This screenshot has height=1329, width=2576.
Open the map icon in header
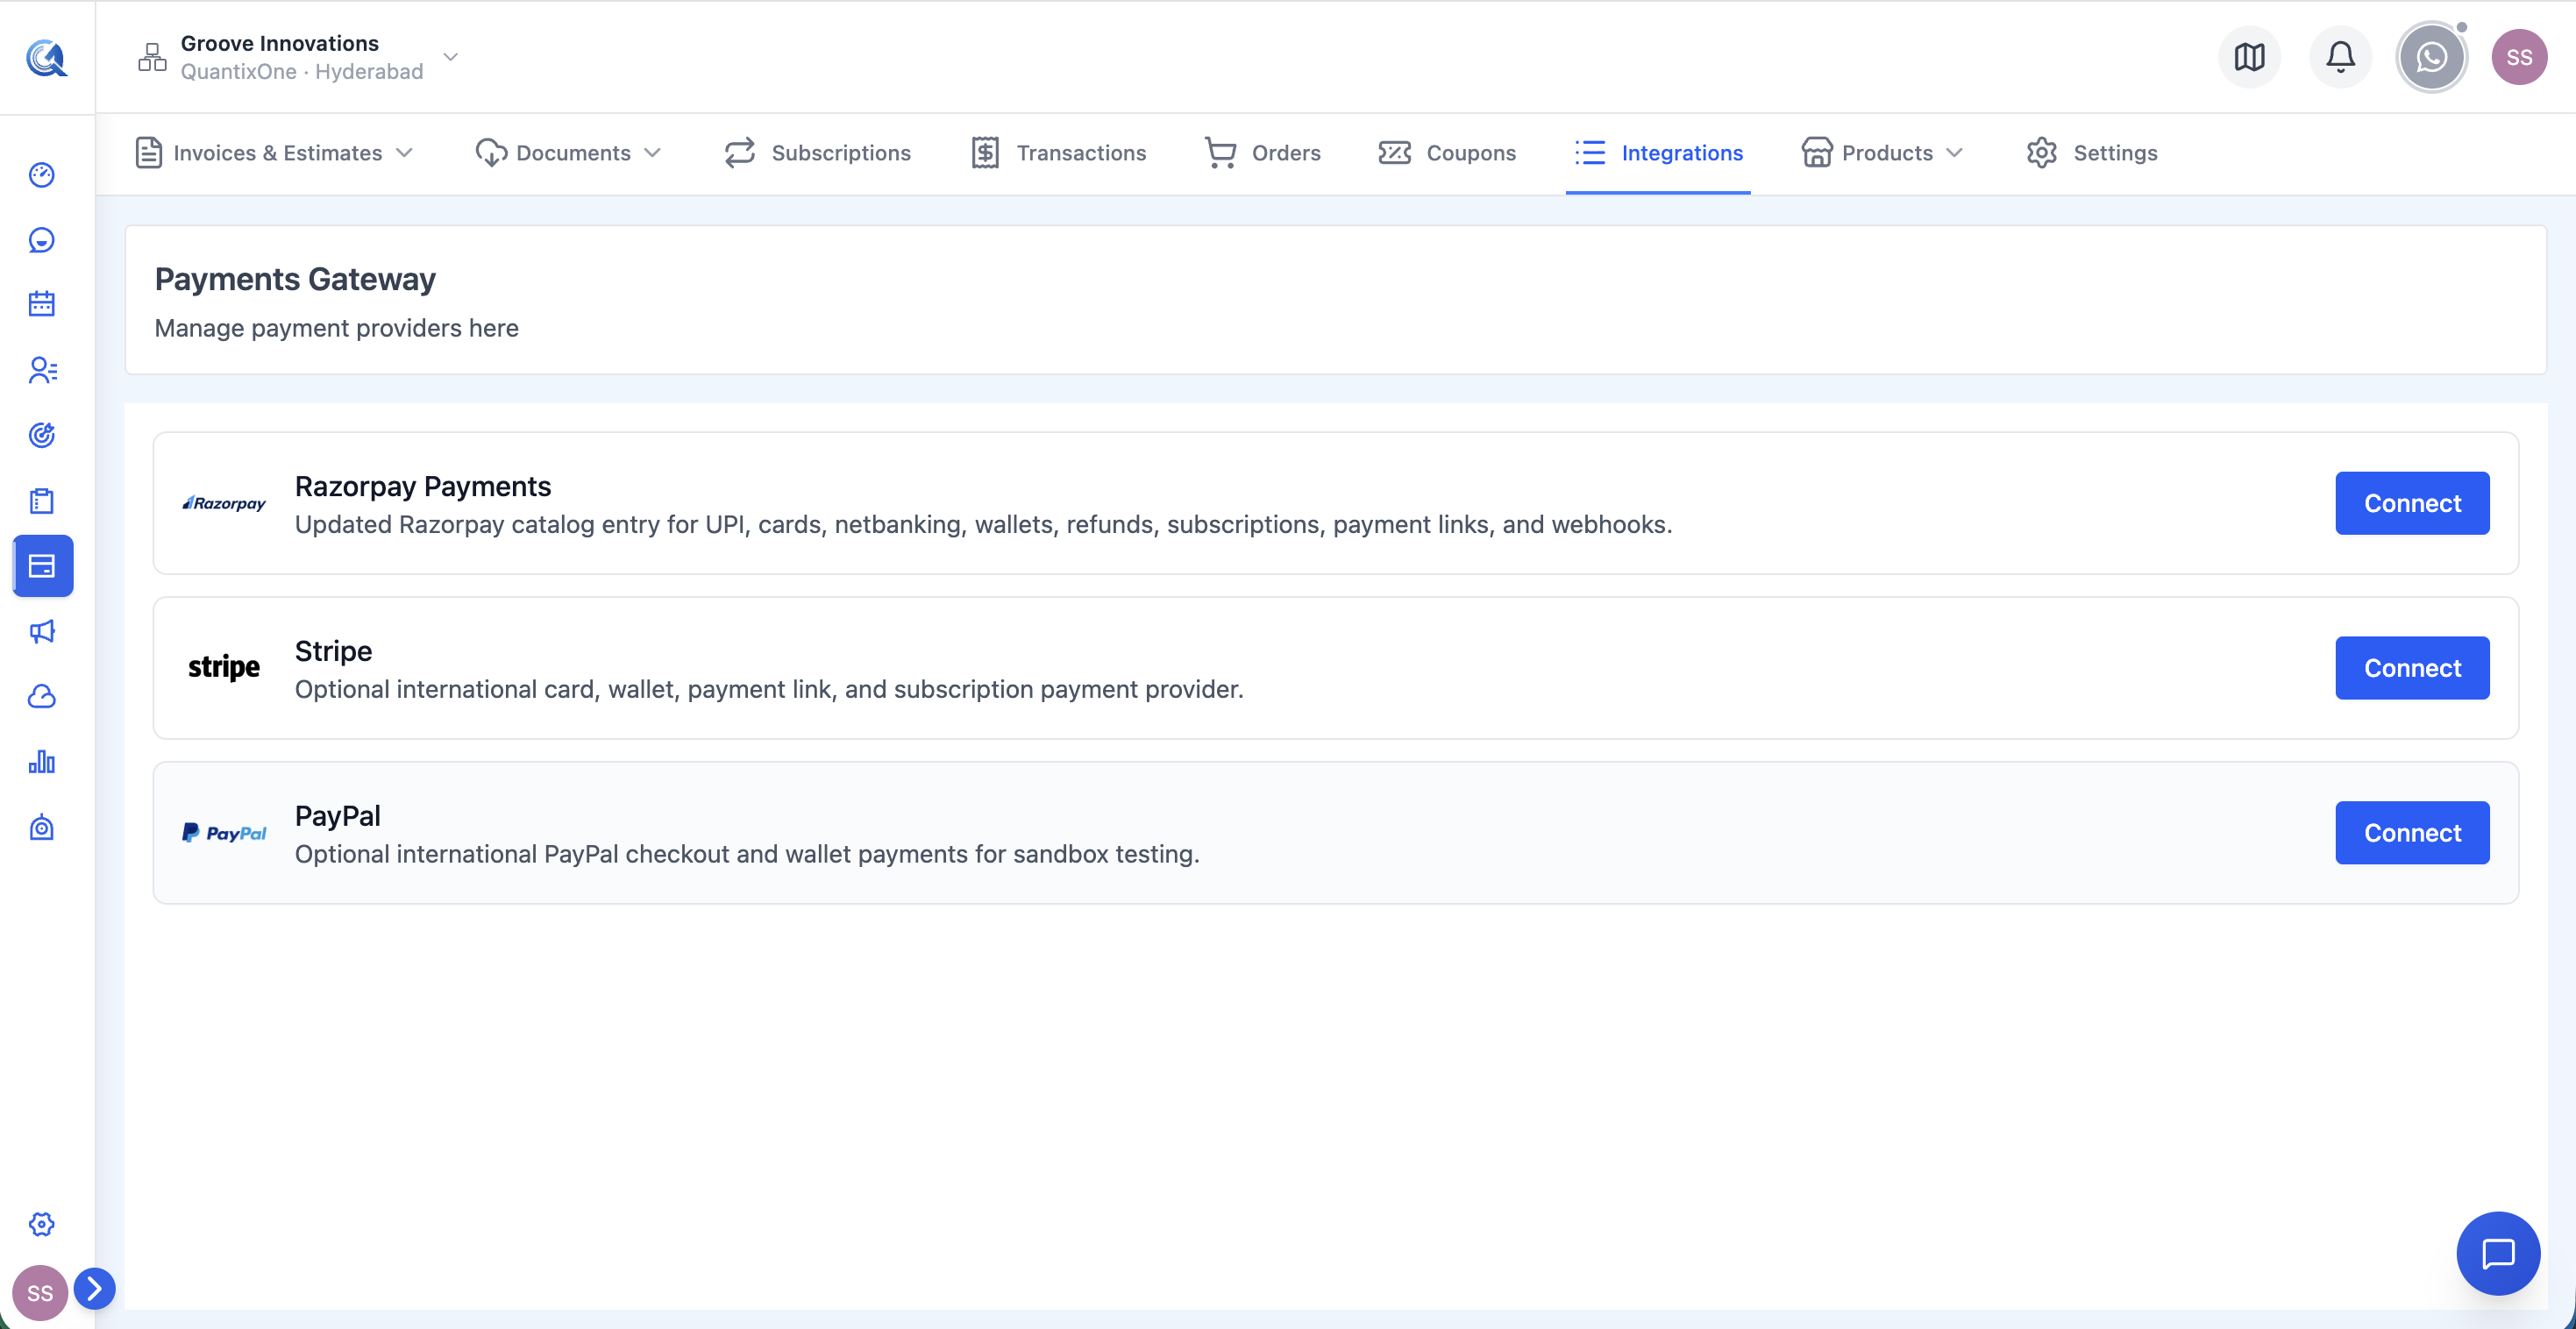click(2249, 57)
